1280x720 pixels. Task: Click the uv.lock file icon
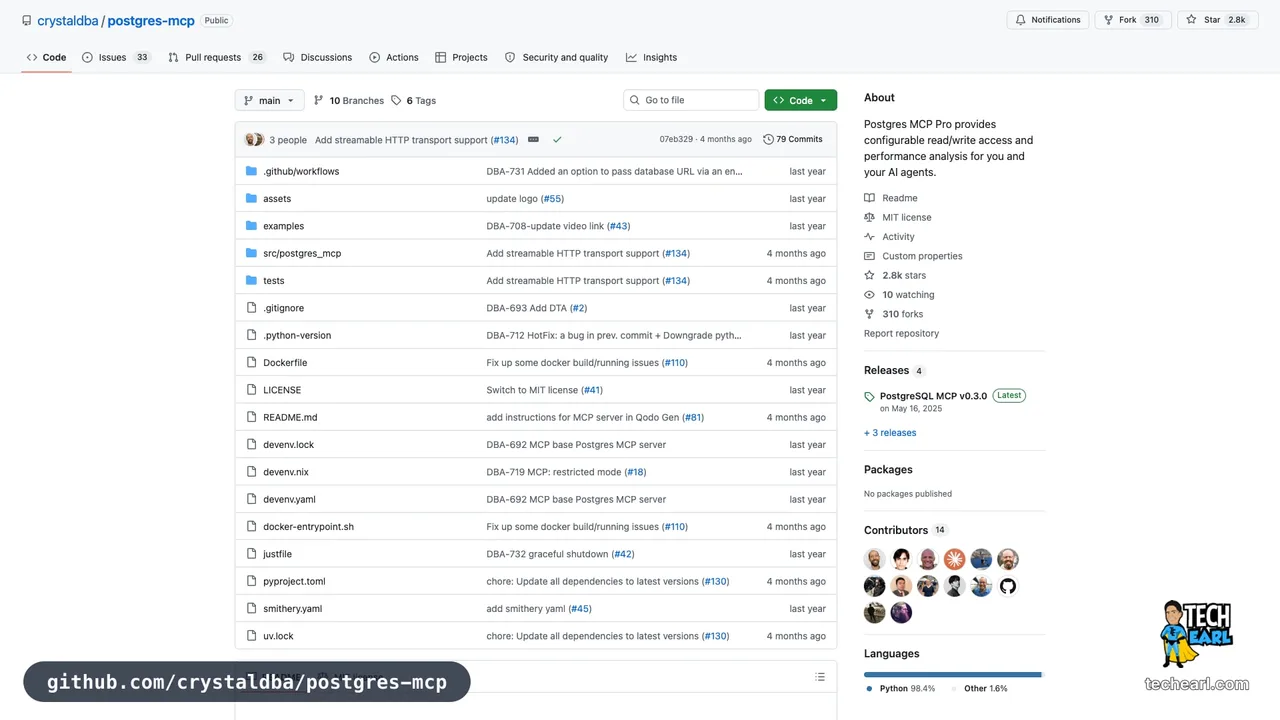pos(251,635)
